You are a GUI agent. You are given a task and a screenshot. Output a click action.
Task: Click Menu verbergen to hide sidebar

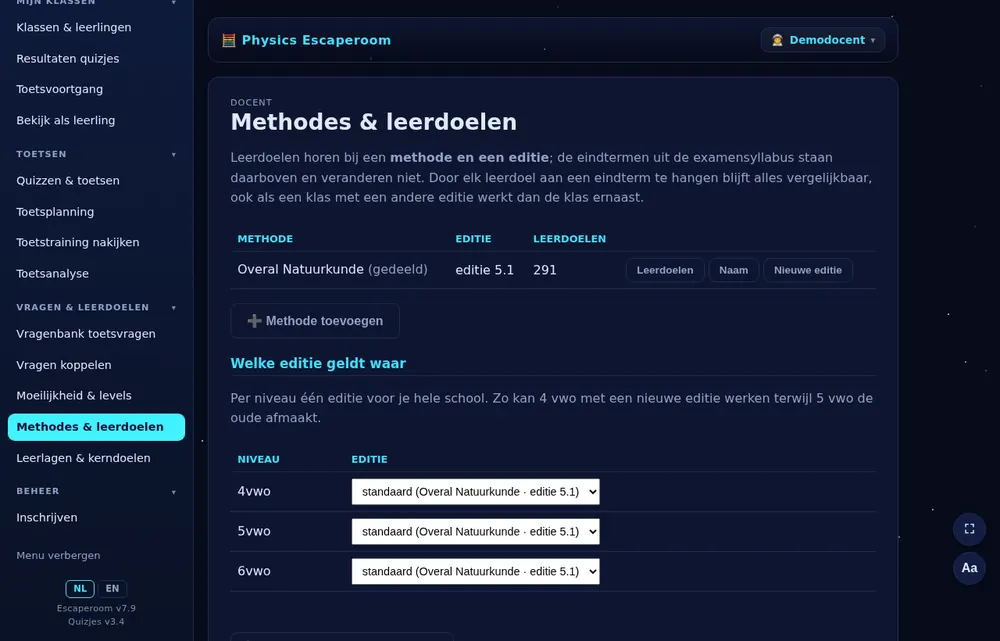(58, 556)
